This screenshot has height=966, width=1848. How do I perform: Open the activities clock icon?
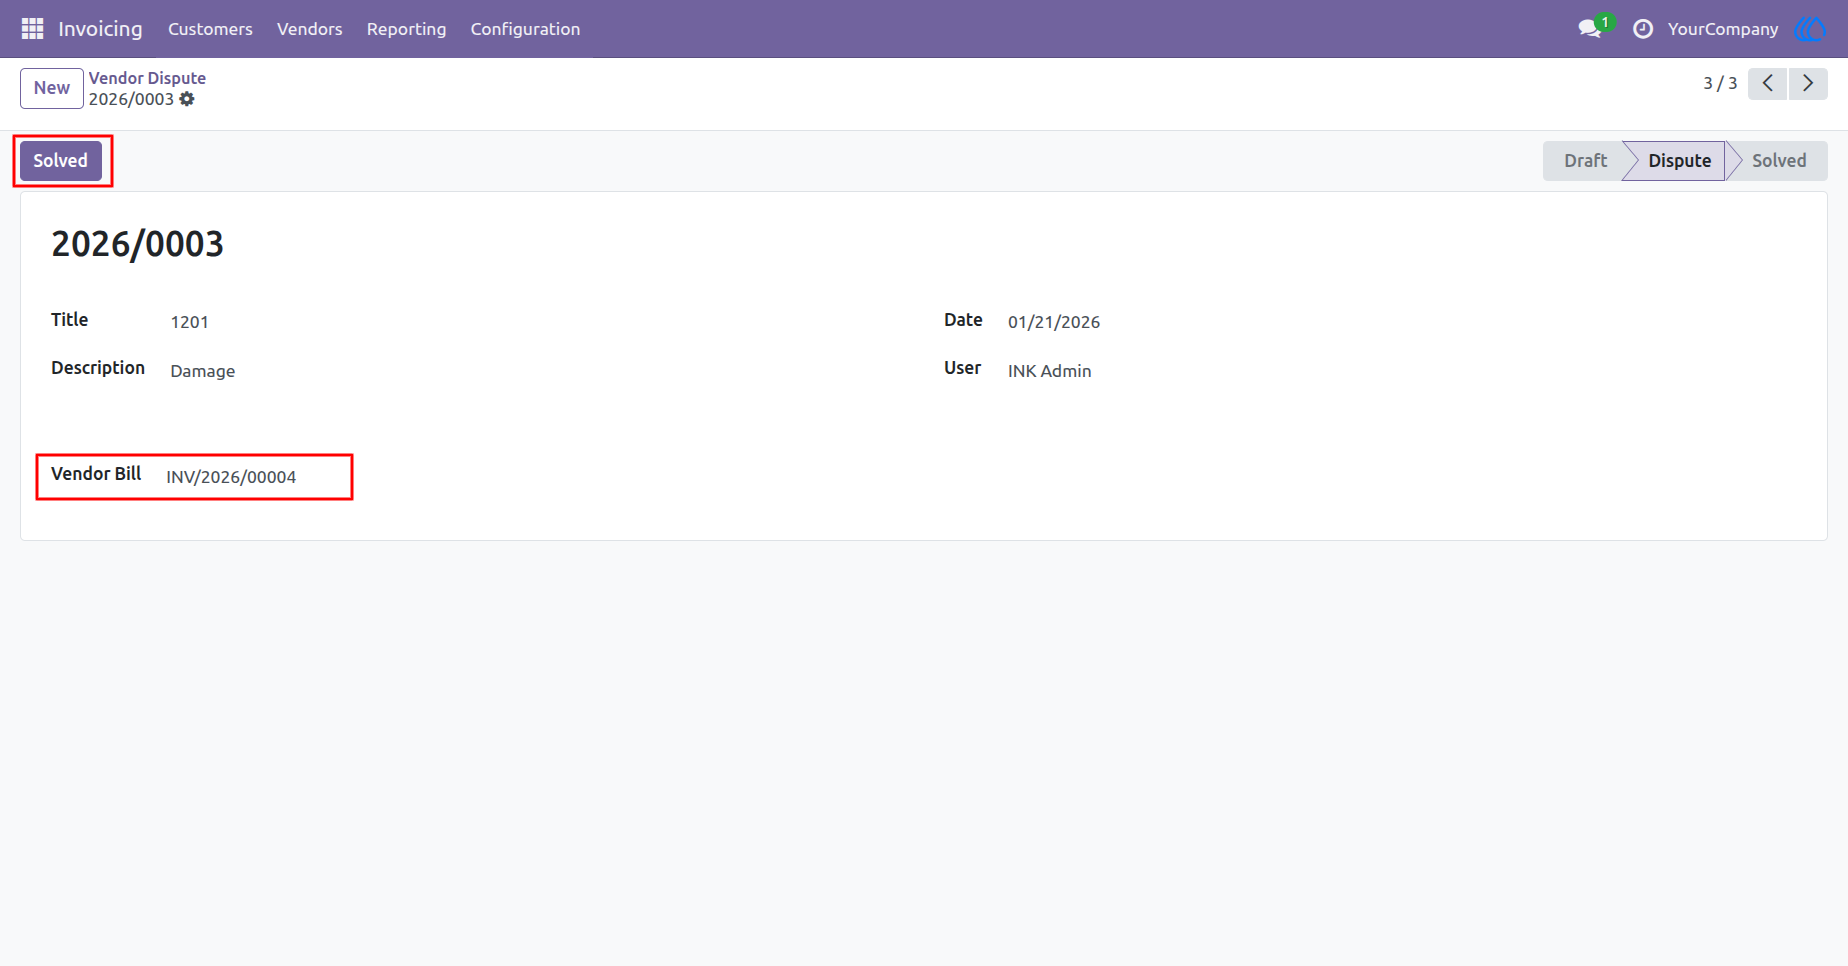(1643, 29)
